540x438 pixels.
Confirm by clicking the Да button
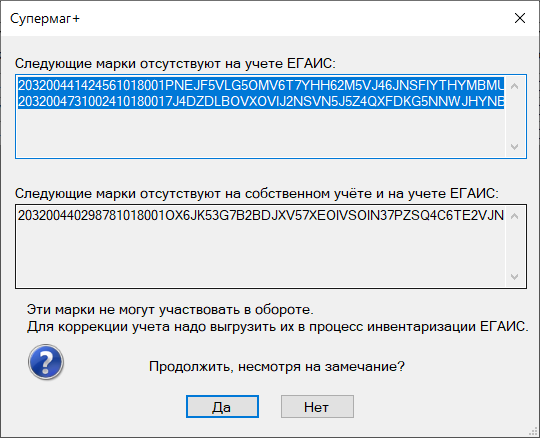(222, 407)
